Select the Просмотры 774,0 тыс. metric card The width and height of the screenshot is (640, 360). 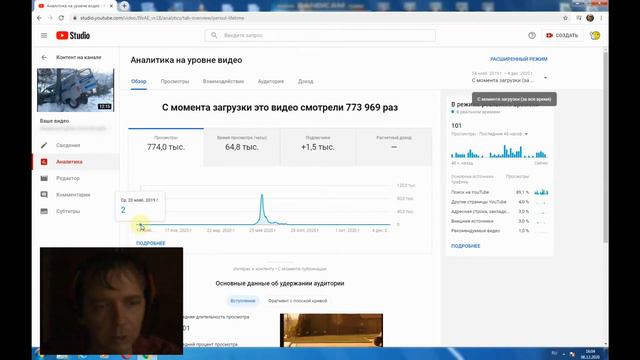coord(166,147)
